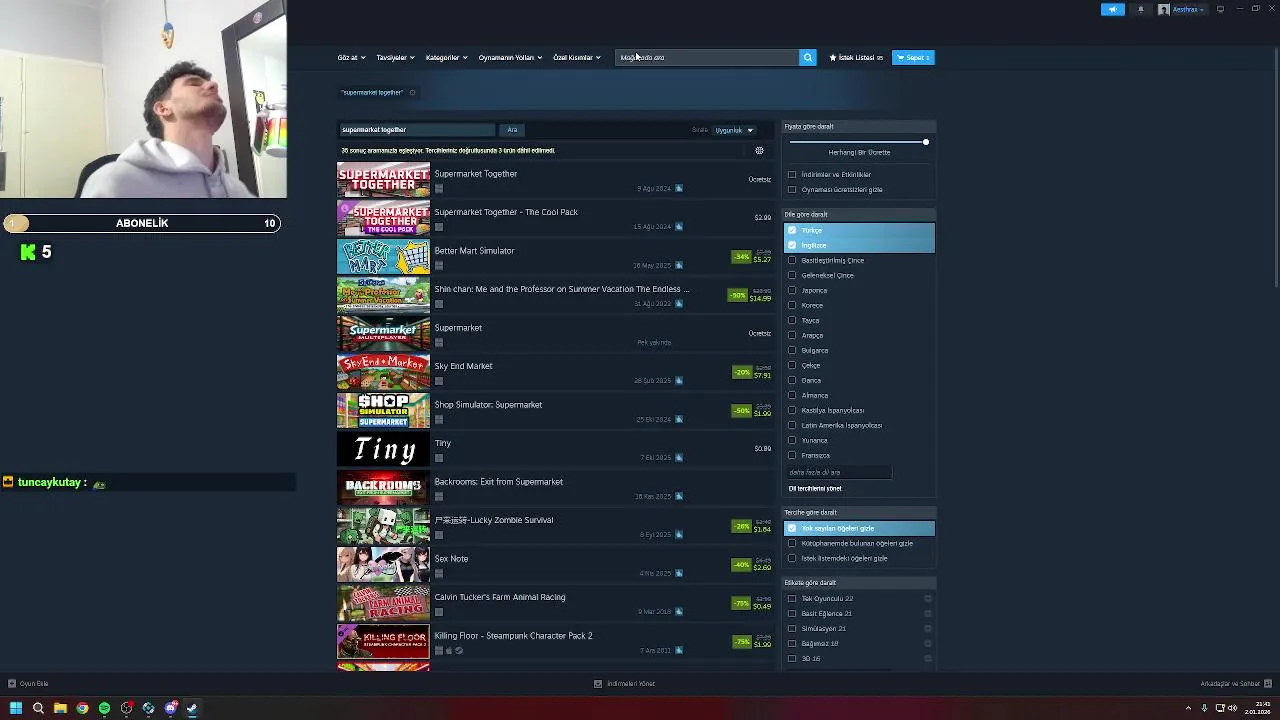Open Spotify from taskbar
This screenshot has width=1280, height=720.
pos(104,708)
